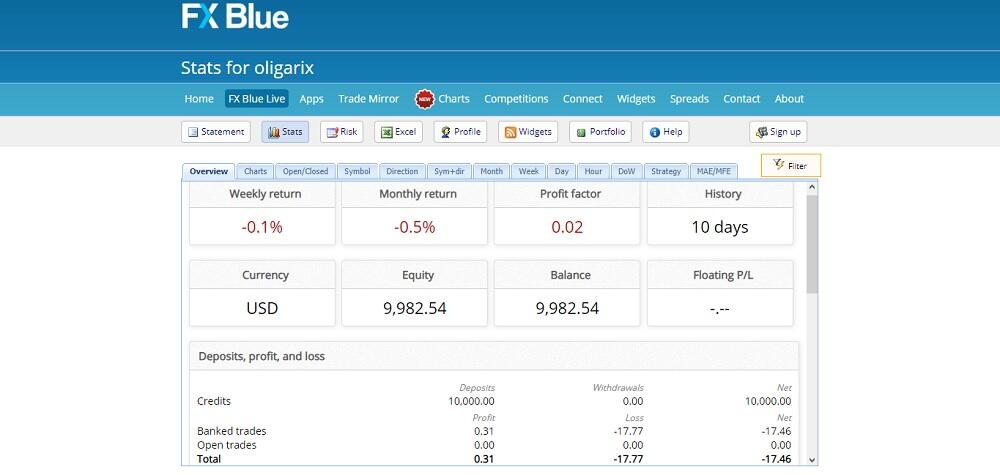Select the MAE/MFE tab
The width and height of the screenshot is (1000, 475).
click(x=711, y=172)
